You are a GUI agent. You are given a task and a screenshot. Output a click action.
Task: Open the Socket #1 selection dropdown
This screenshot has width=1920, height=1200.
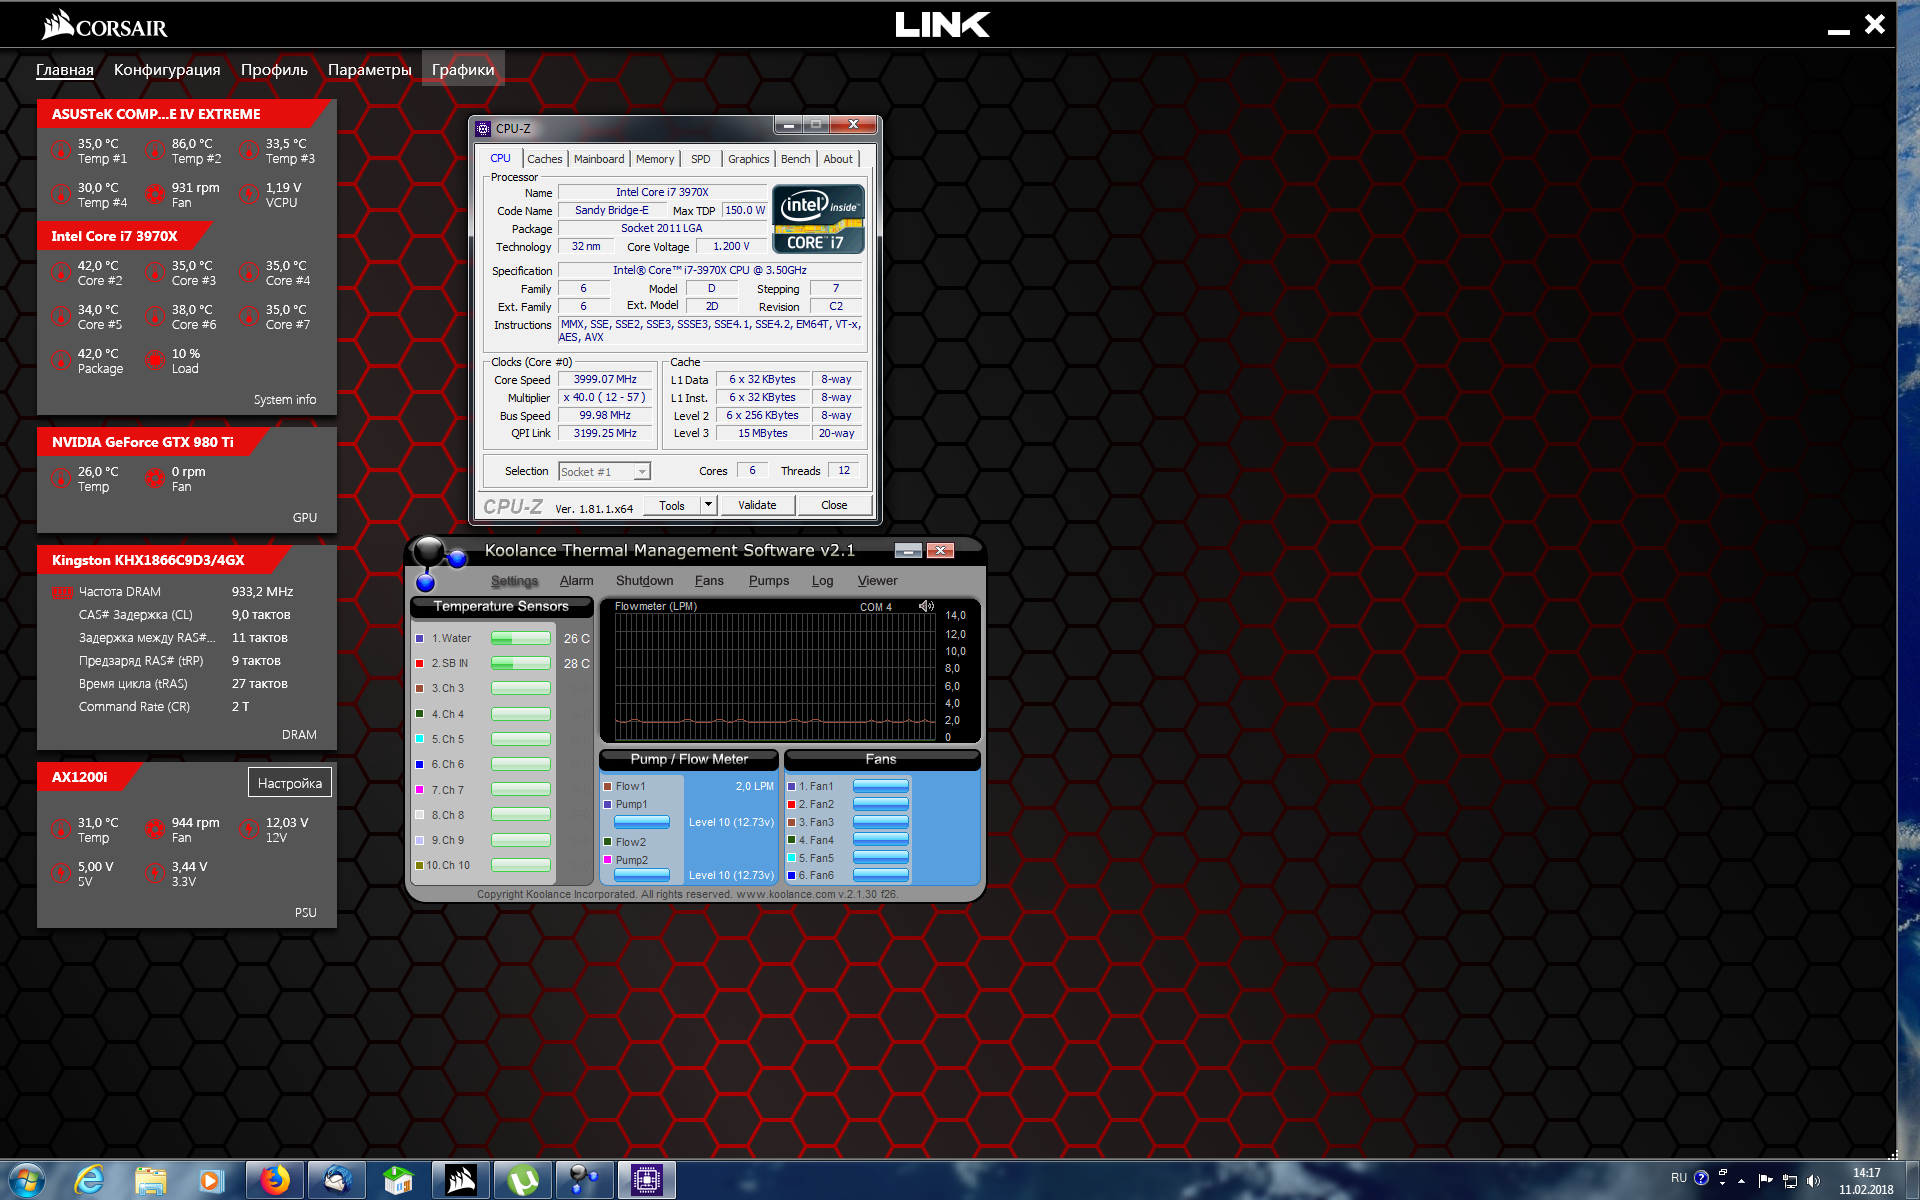point(642,472)
